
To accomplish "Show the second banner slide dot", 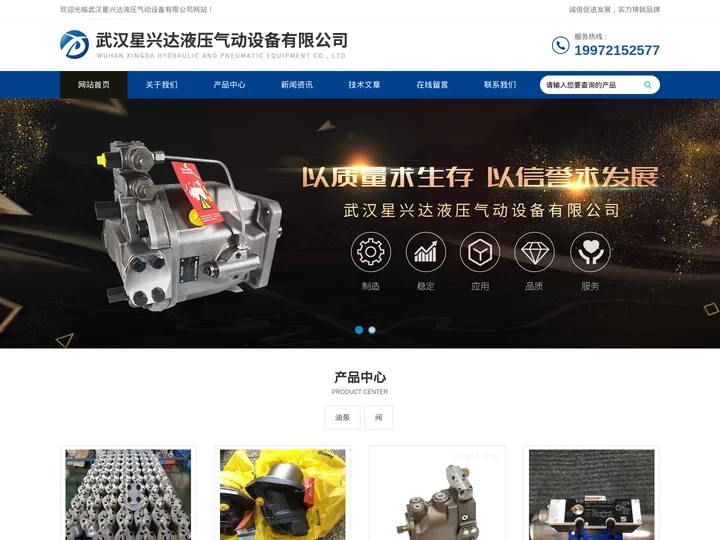I will click(x=372, y=330).
